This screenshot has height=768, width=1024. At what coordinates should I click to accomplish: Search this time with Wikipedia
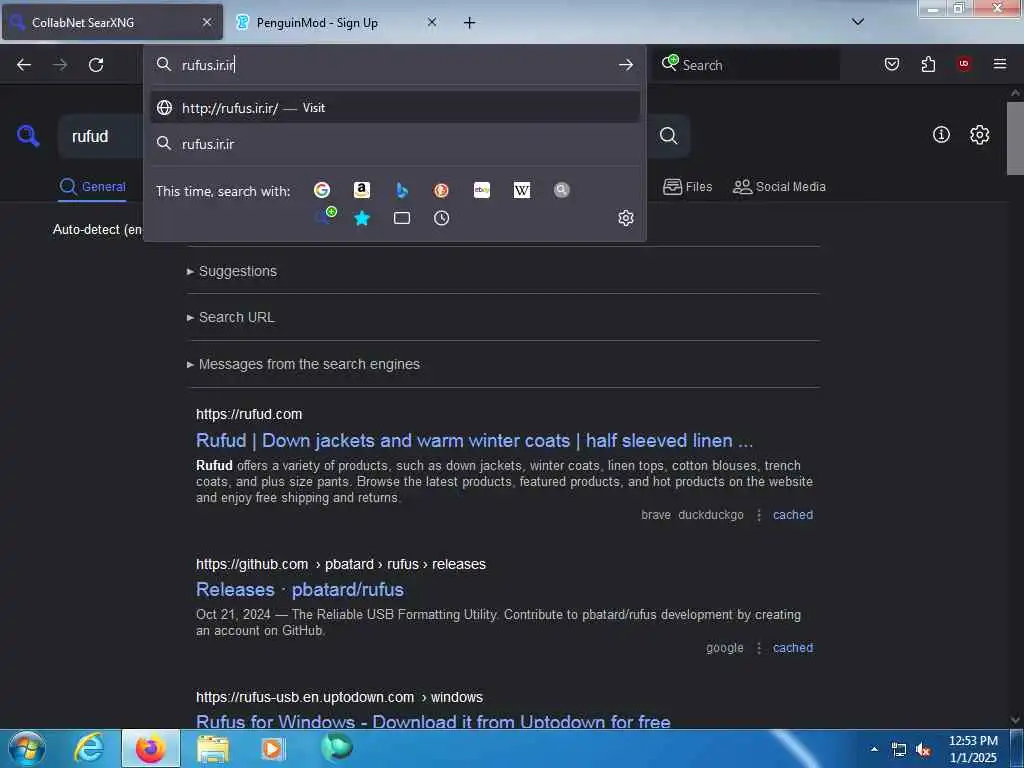pos(522,190)
